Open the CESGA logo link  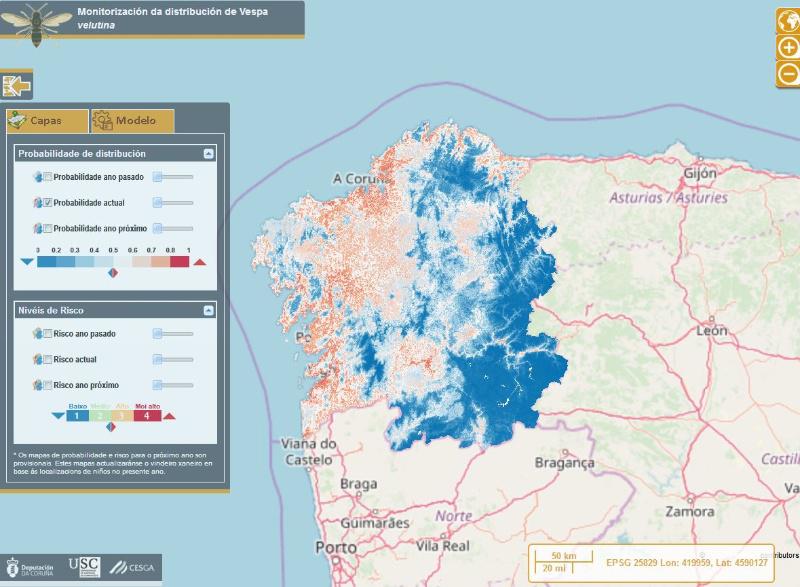pyautogui.click(x=132, y=568)
